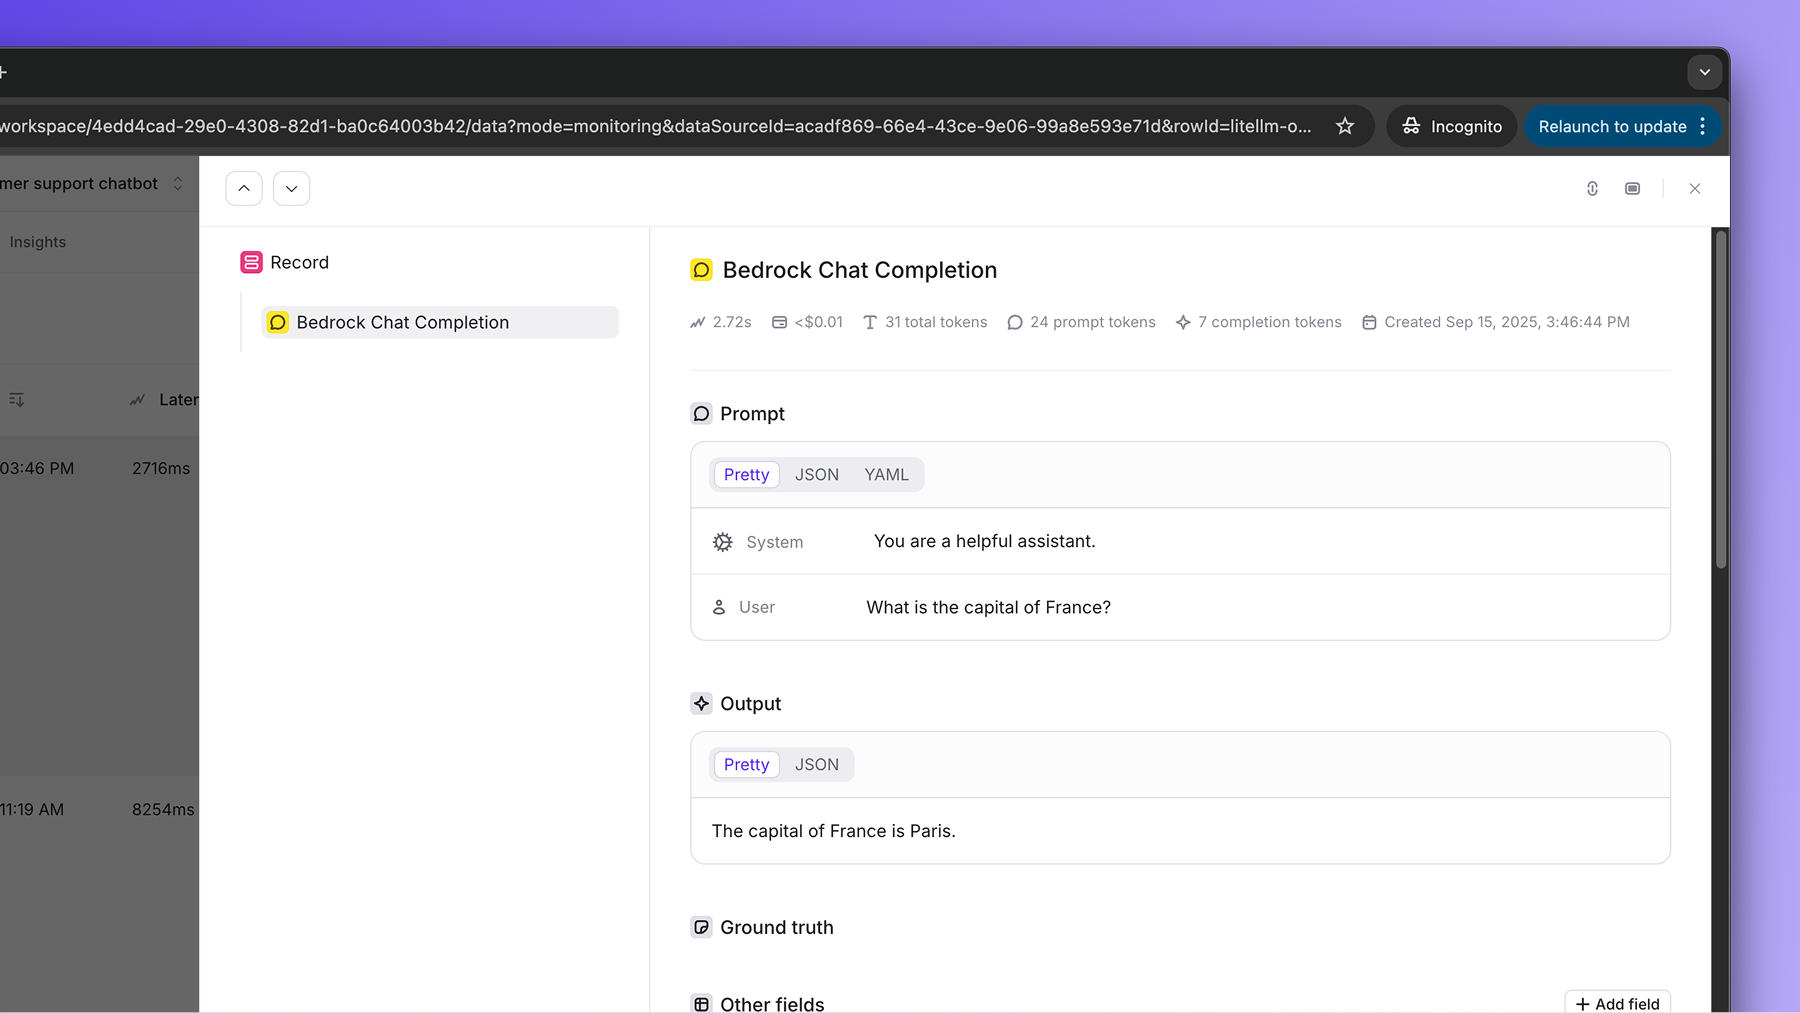This screenshot has height=1013, width=1800.
Task: Click the calendar icon beside Created date
Action: pyautogui.click(x=1370, y=322)
